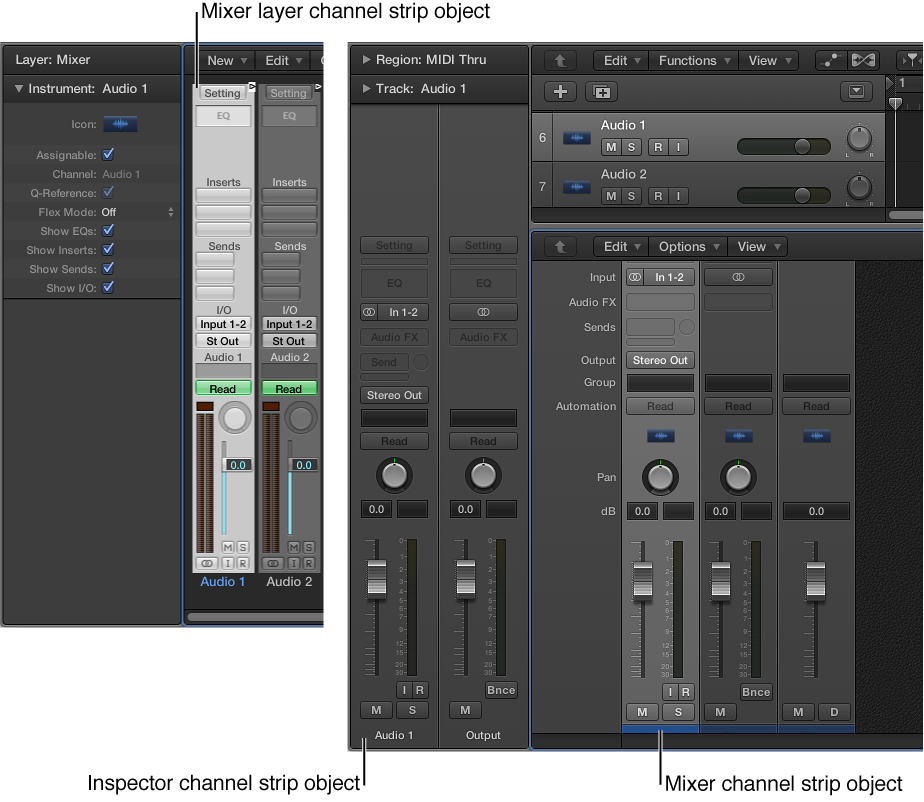Click the Audio 1 track waveform icon
The width and height of the screenshot is (924, 802).
(x=575, y=137)
